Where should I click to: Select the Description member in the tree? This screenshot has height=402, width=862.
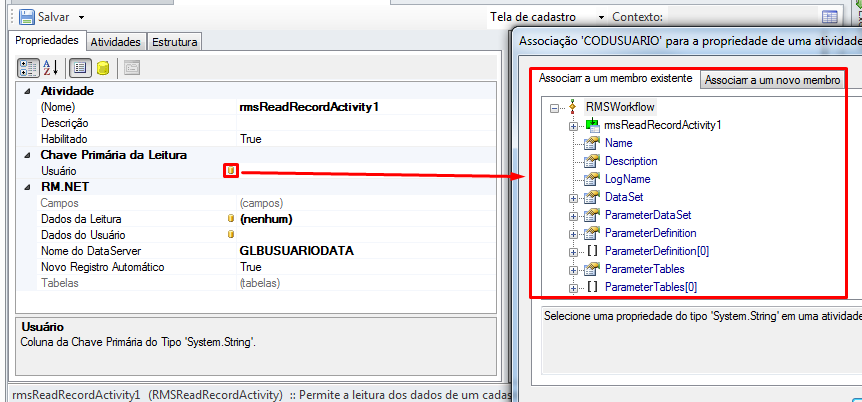click(631, 161)
